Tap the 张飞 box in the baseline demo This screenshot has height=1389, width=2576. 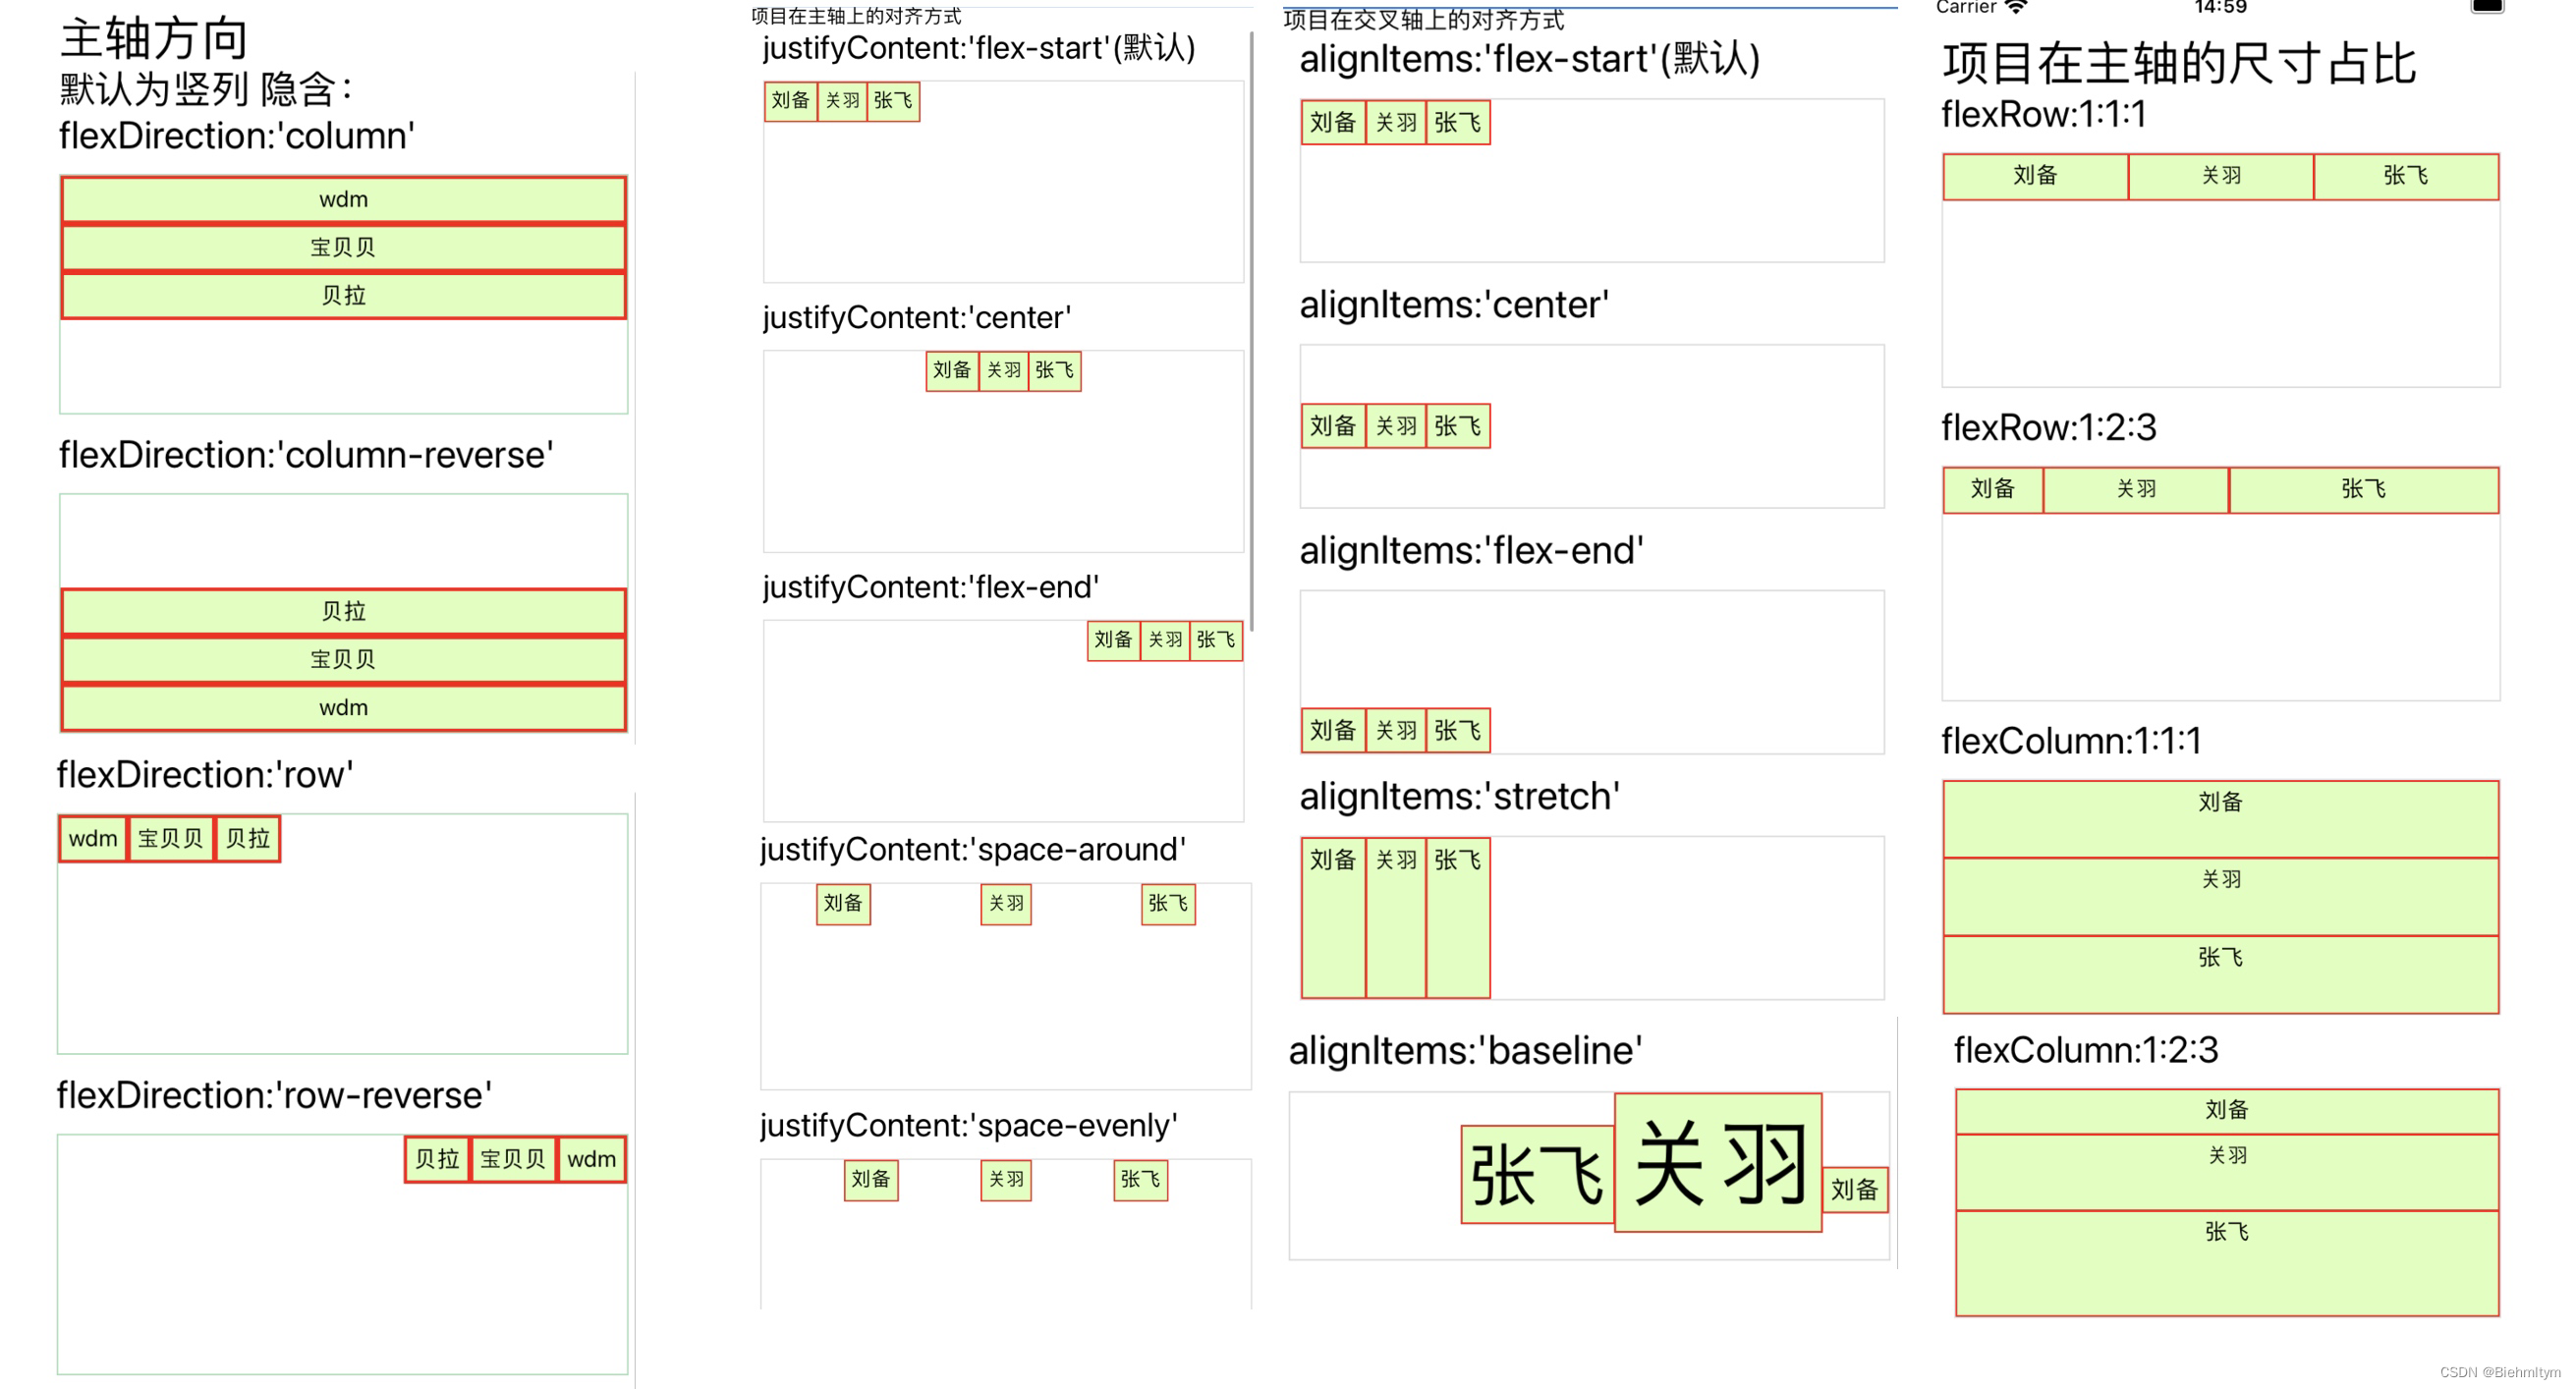pyautogui.click(x=1538, y=1175)
